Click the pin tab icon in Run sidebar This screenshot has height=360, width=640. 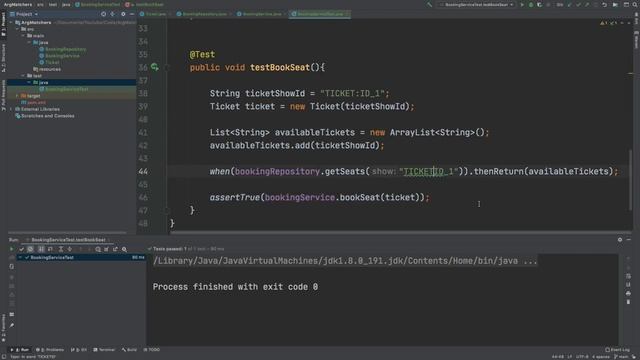pos(11,325)
